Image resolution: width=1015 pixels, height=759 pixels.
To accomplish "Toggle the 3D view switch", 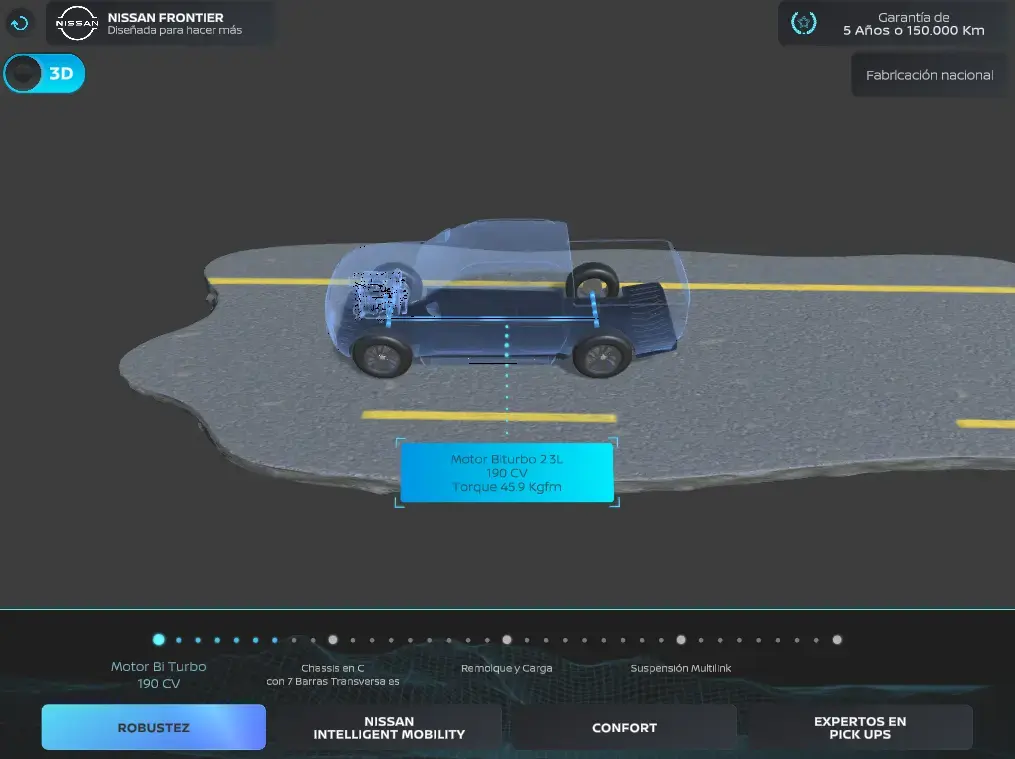I will click(44, 73).
